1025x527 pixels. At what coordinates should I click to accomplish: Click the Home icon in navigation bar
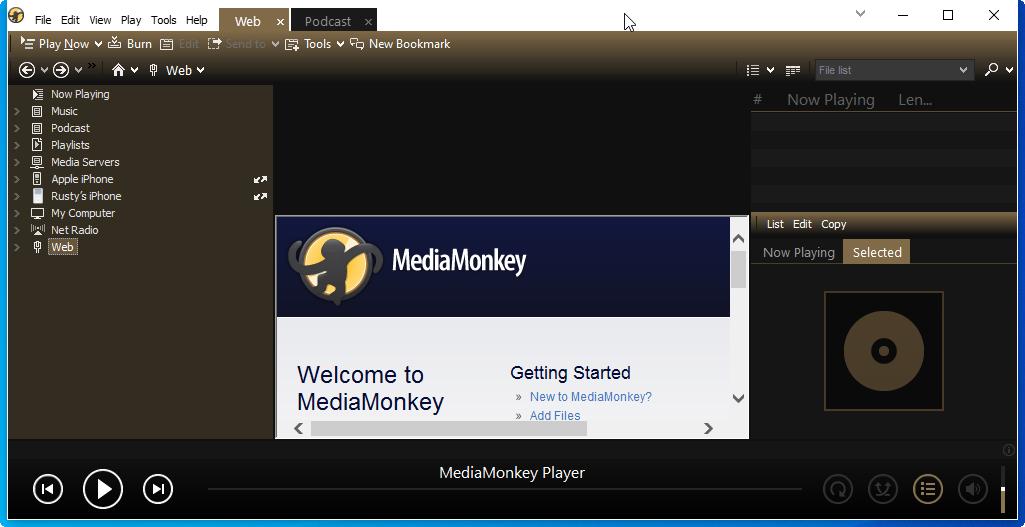coord(119,70)
